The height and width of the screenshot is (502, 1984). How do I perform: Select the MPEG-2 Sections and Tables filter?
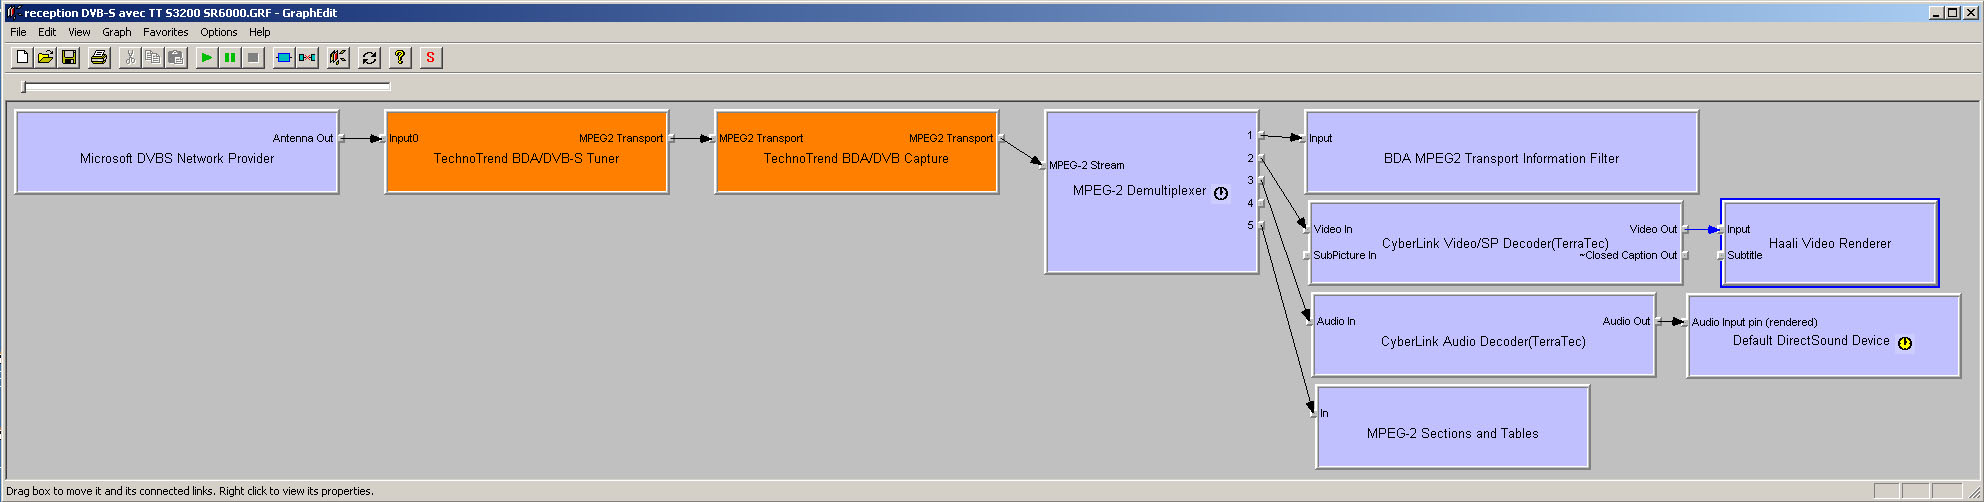tap(1452, 427)
